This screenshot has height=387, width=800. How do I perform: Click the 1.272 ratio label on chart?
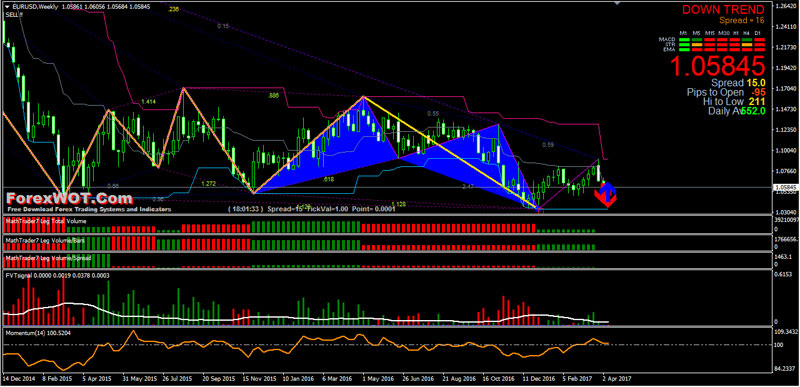pos(208,183)
